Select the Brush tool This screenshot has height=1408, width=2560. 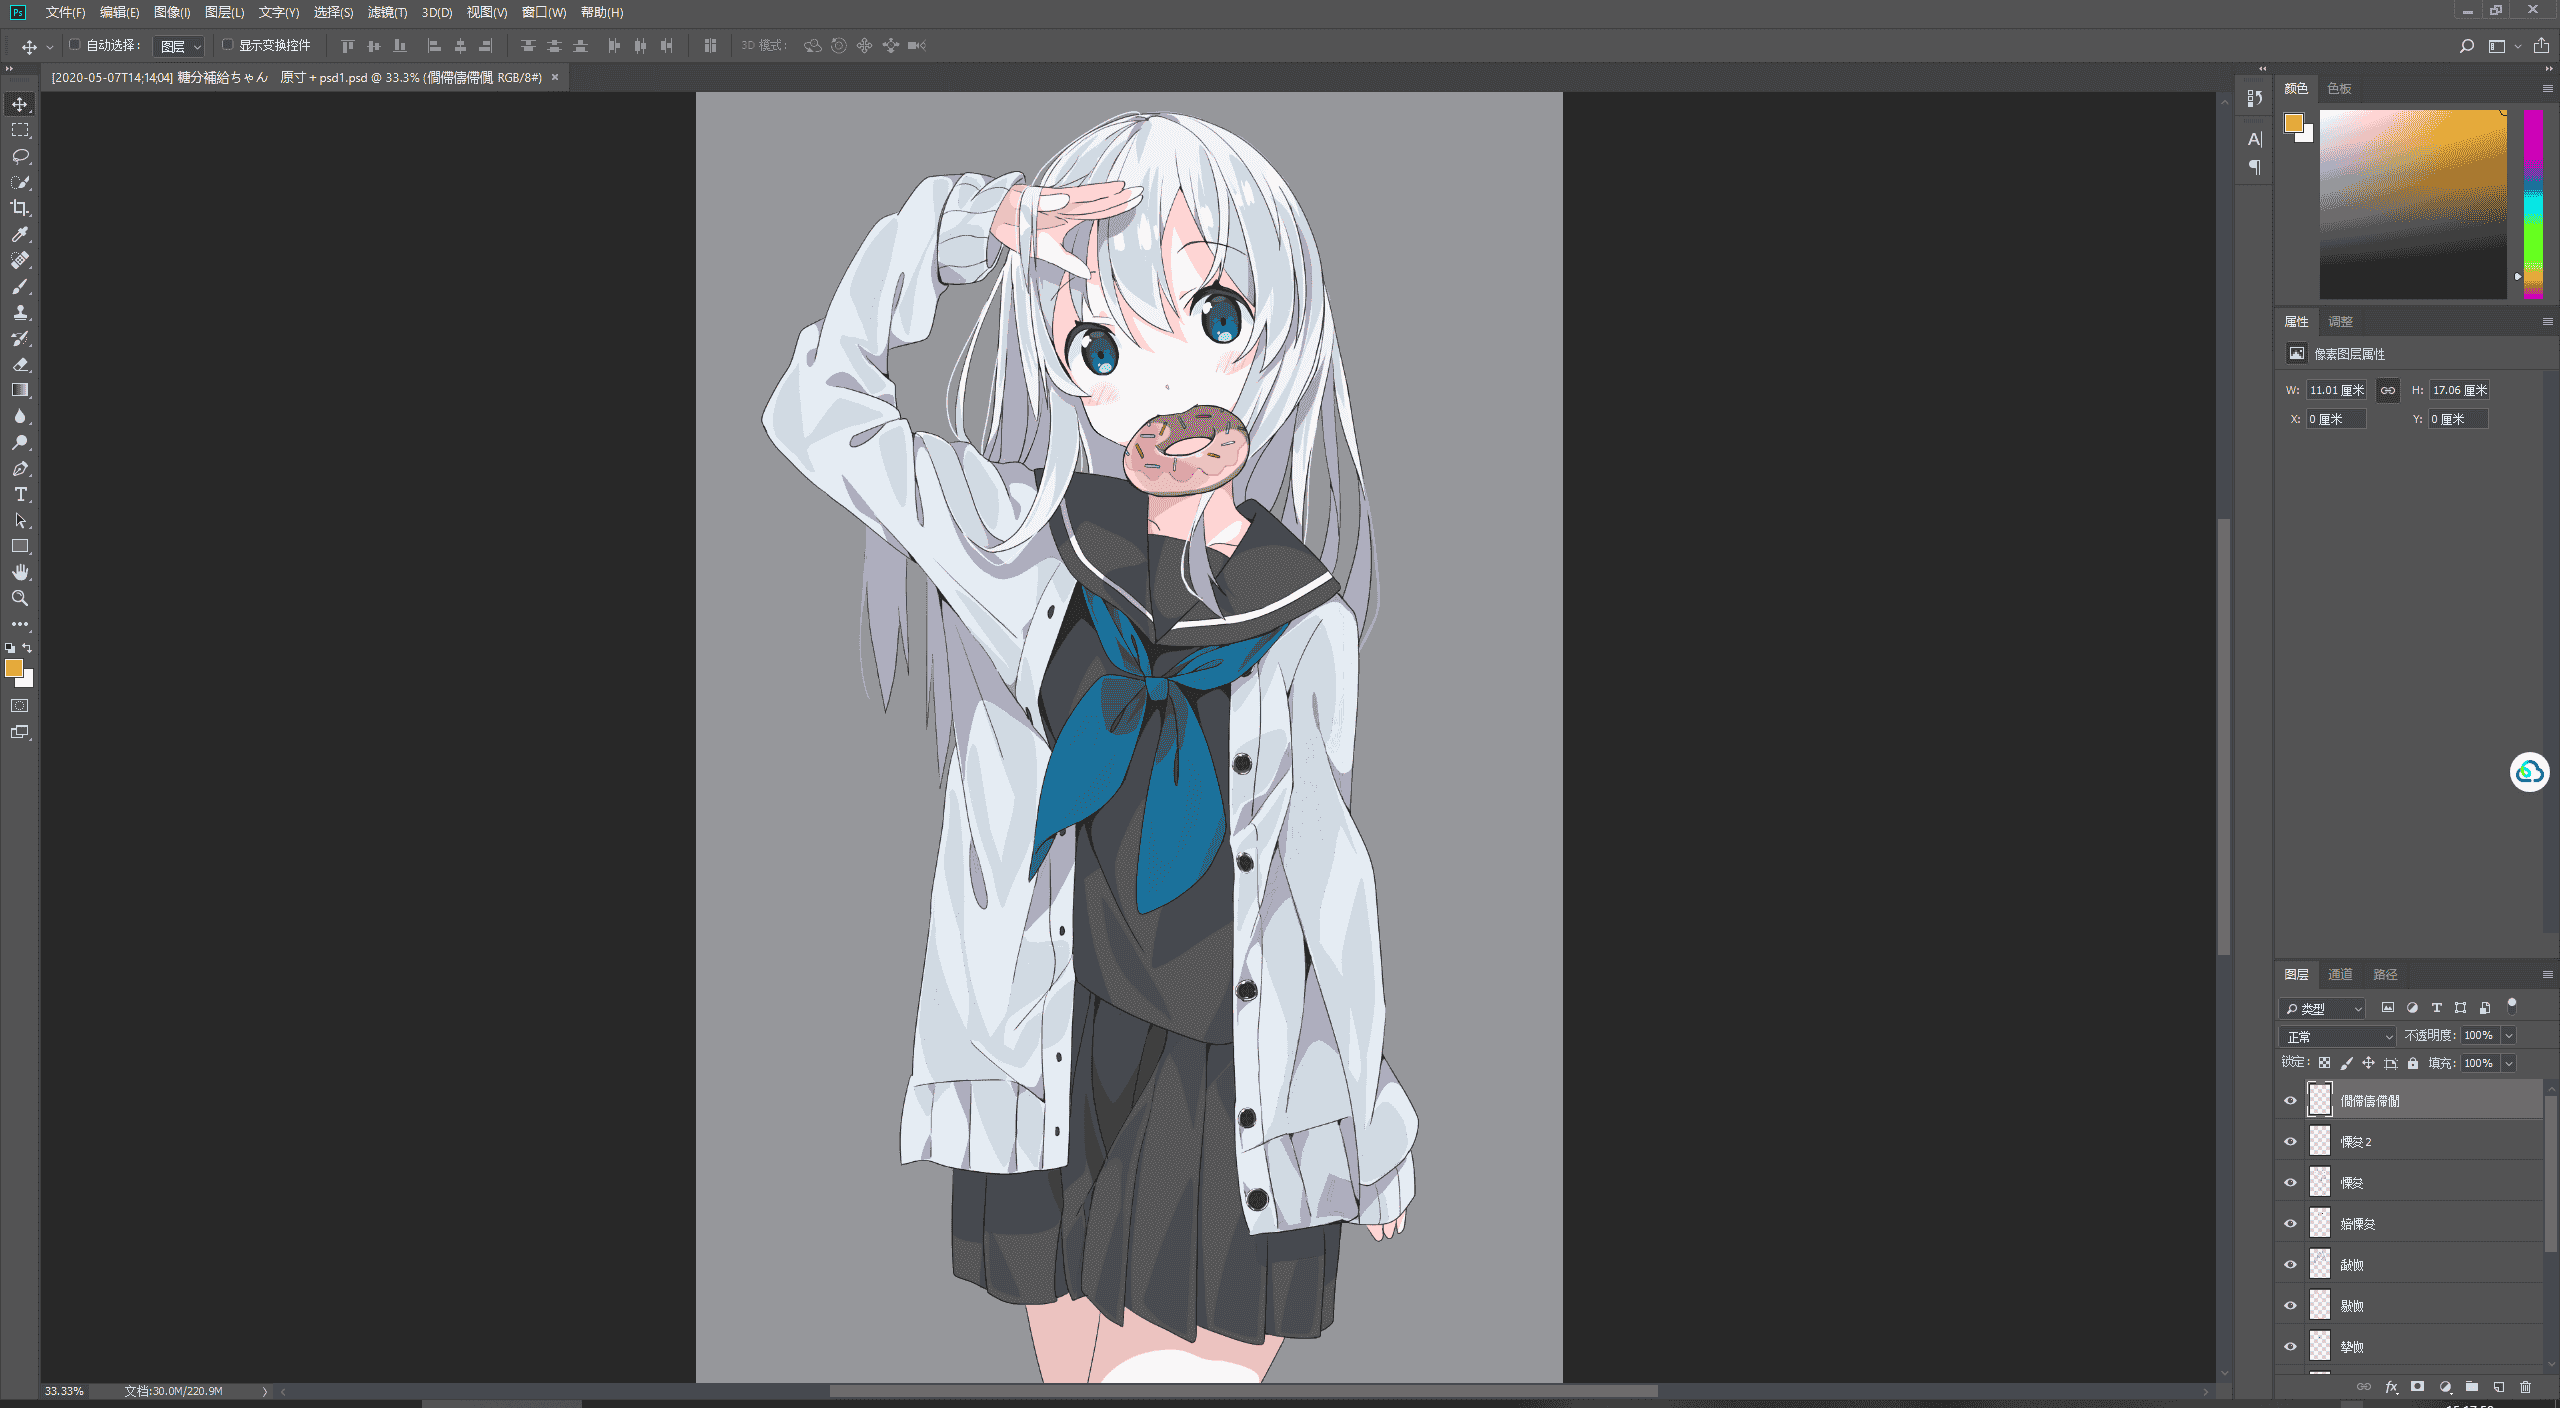[20, 286]
